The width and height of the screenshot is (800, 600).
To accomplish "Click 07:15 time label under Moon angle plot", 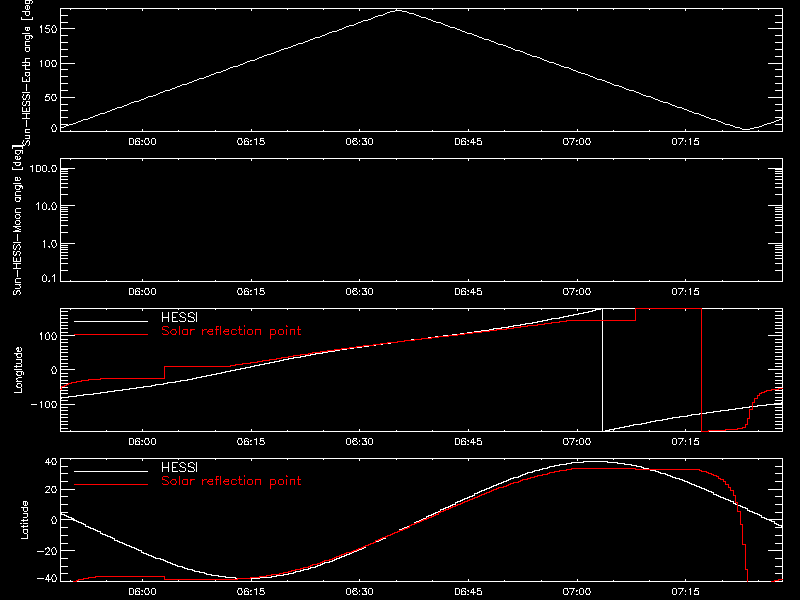I will [x=686, y=292].
